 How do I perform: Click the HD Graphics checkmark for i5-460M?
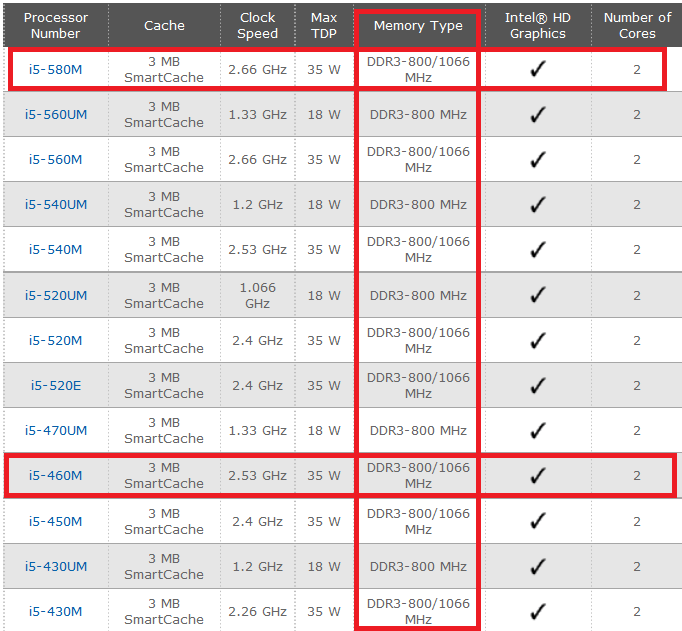pos(538,475)
